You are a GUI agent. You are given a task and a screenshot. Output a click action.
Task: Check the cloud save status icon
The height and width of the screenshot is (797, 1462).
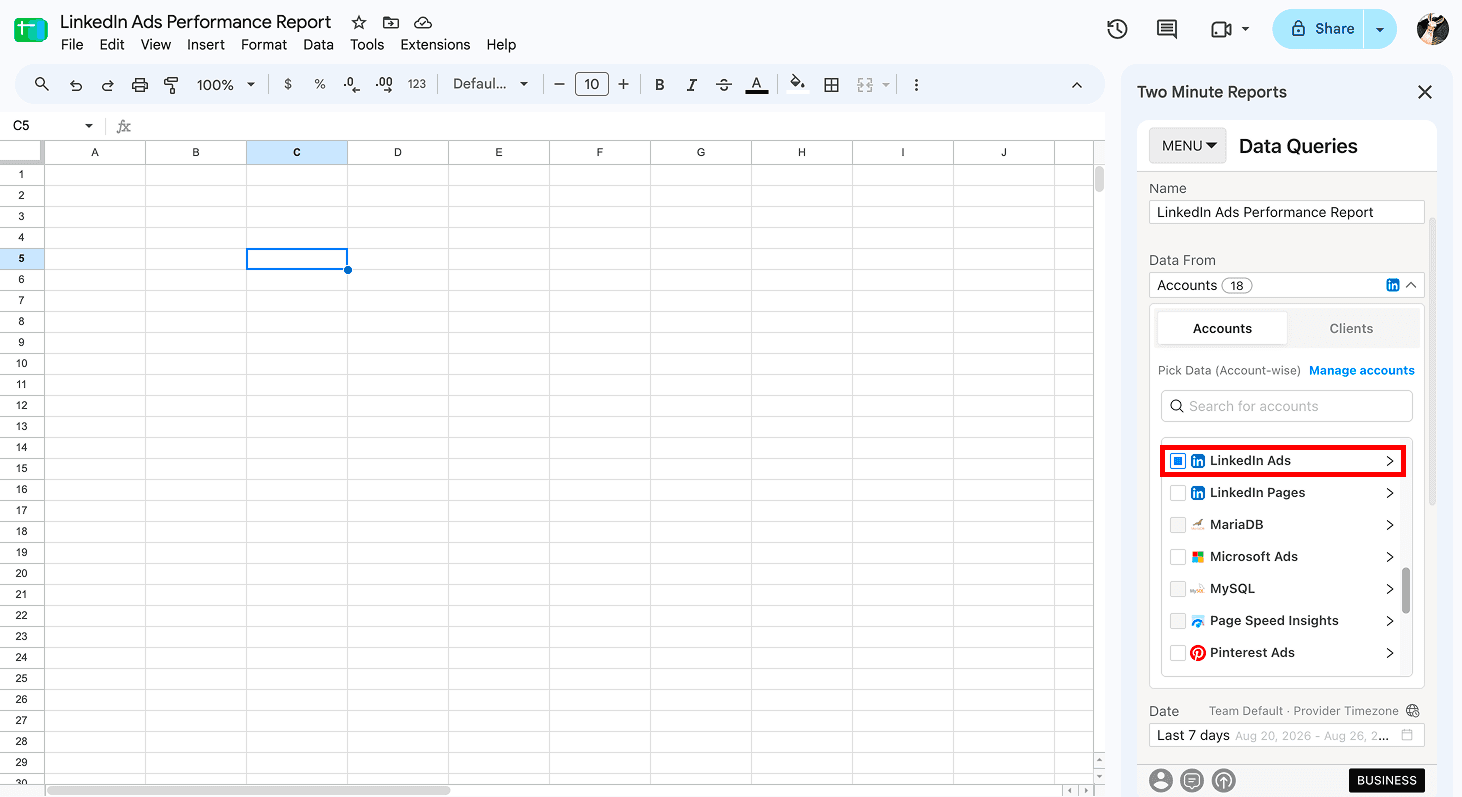click(x=422, y=22)
